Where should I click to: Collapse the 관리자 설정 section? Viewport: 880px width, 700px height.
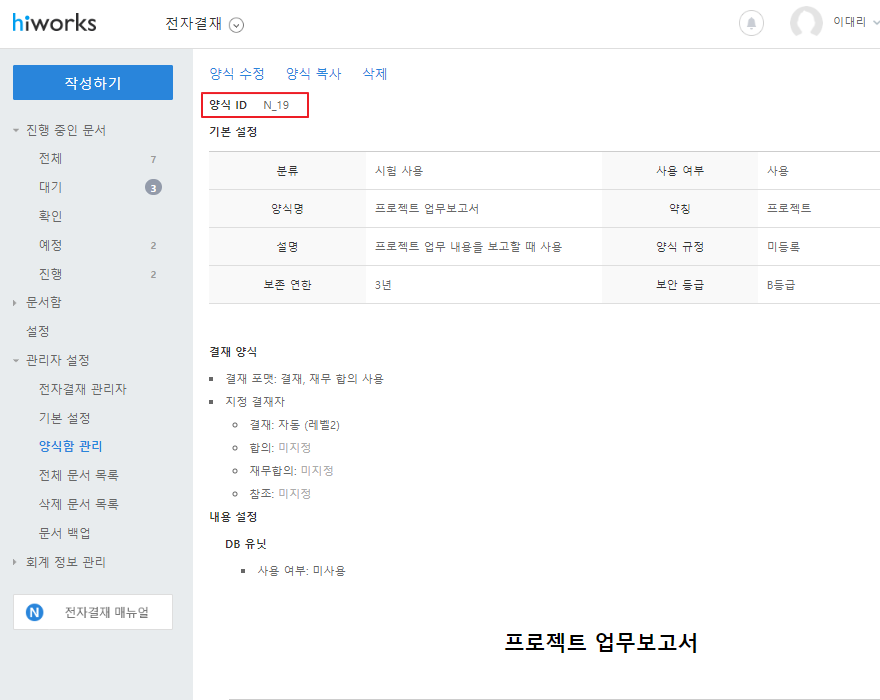(x=16, y=360)
